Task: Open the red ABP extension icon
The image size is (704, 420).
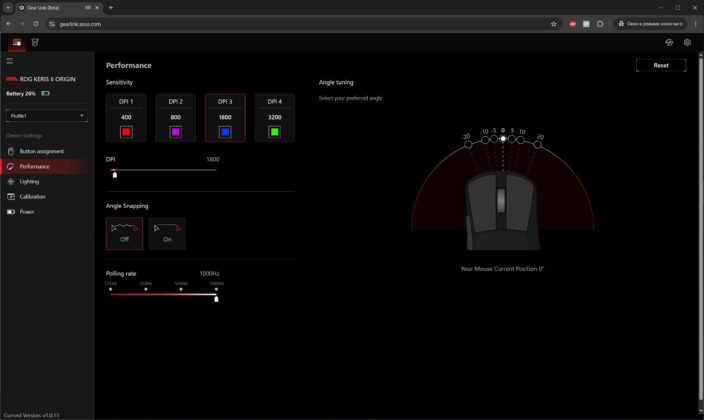Action: [572, 24]
